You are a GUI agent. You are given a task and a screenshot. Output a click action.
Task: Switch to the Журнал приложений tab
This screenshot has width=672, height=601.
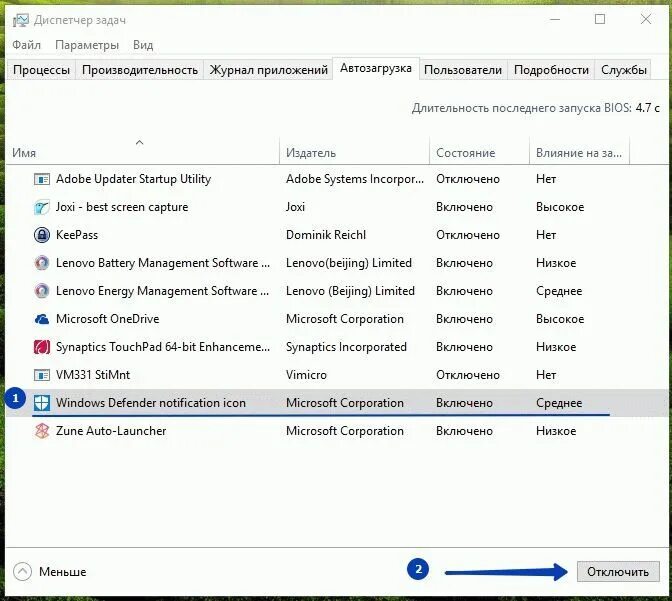(x=268, y=70)
